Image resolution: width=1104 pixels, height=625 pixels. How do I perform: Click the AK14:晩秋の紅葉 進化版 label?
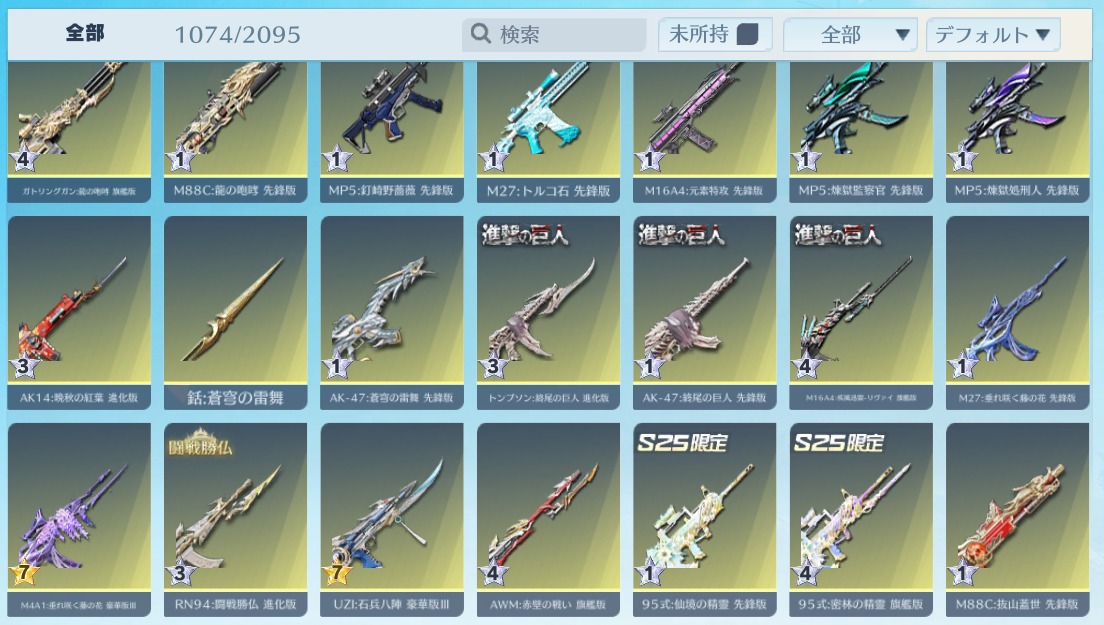[x=79, y=398]
